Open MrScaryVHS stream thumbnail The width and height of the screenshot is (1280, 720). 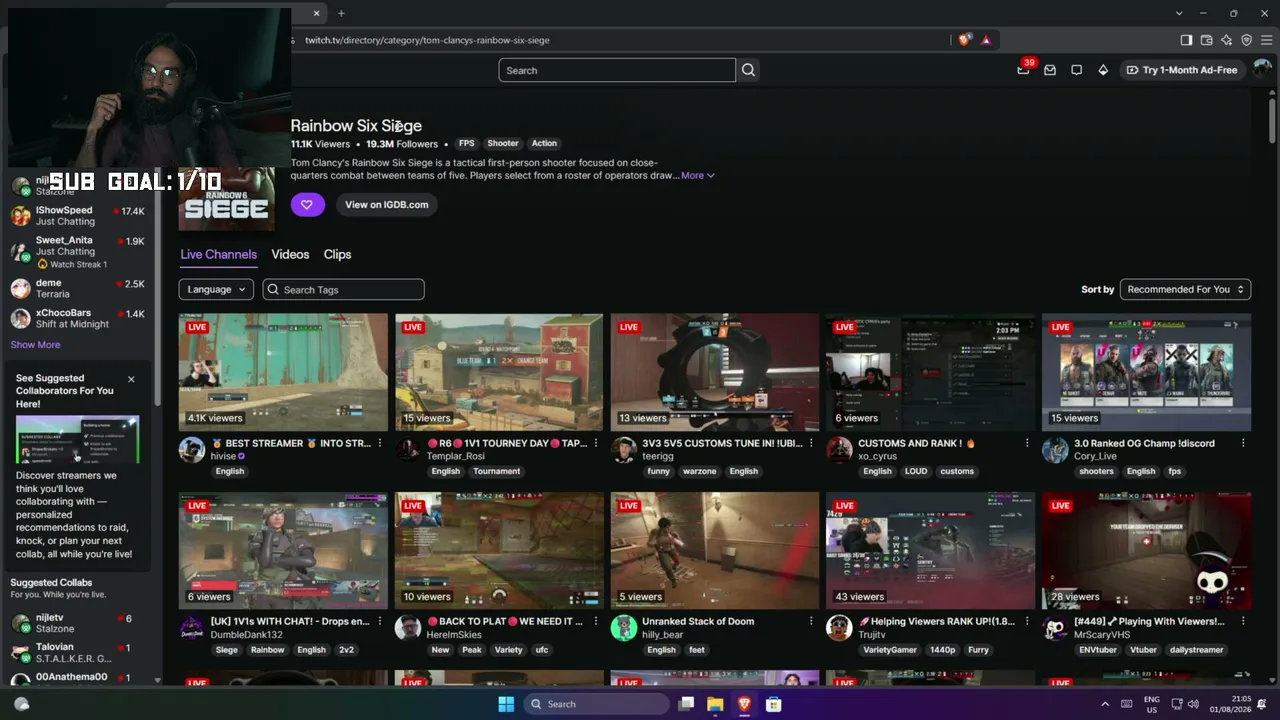tap(1147, 551)
